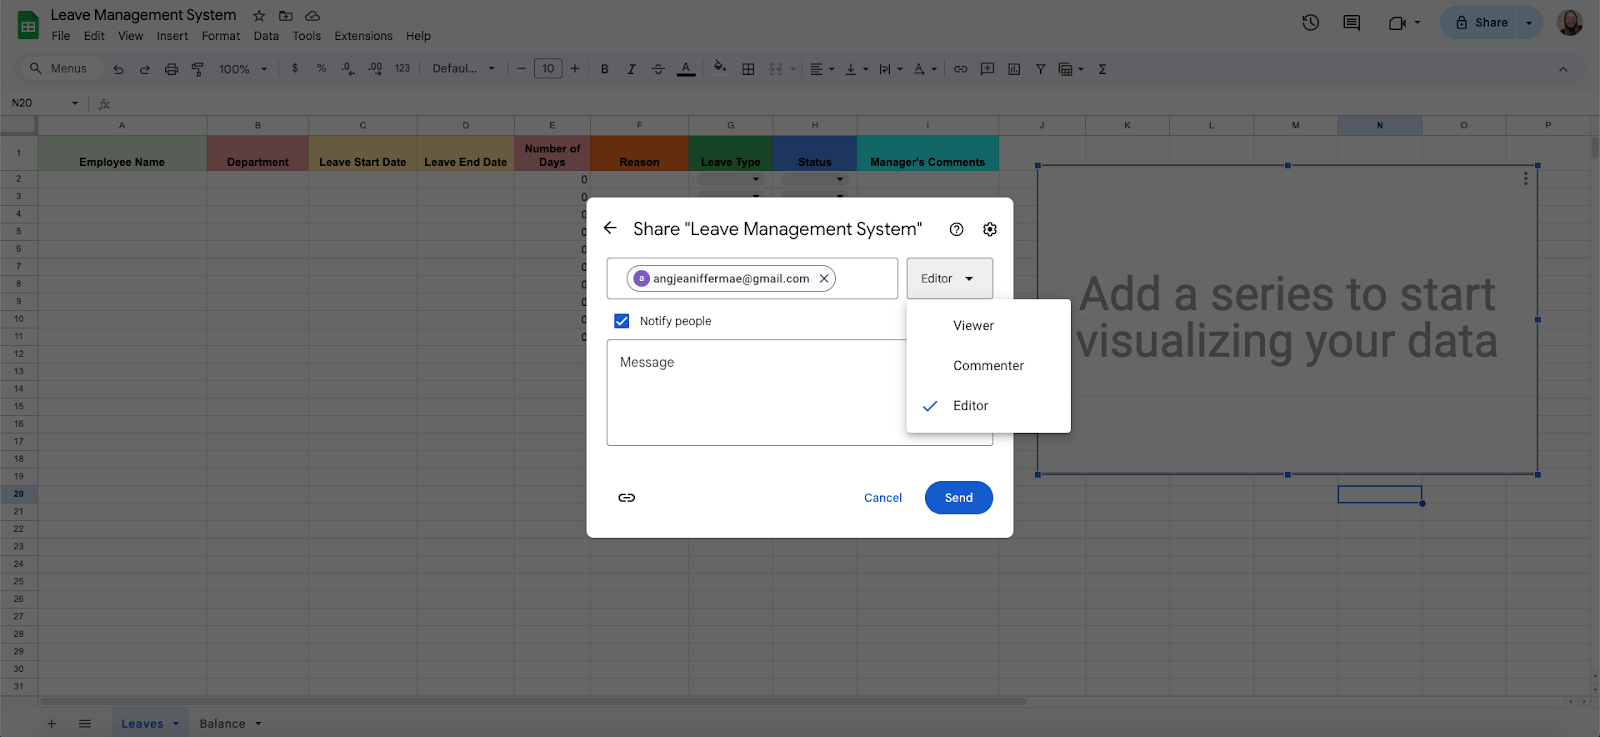Expand the meeting camera dropdown arrow
The height and width of the screenshot is (737, 1600).
[x=1417, y=23]
